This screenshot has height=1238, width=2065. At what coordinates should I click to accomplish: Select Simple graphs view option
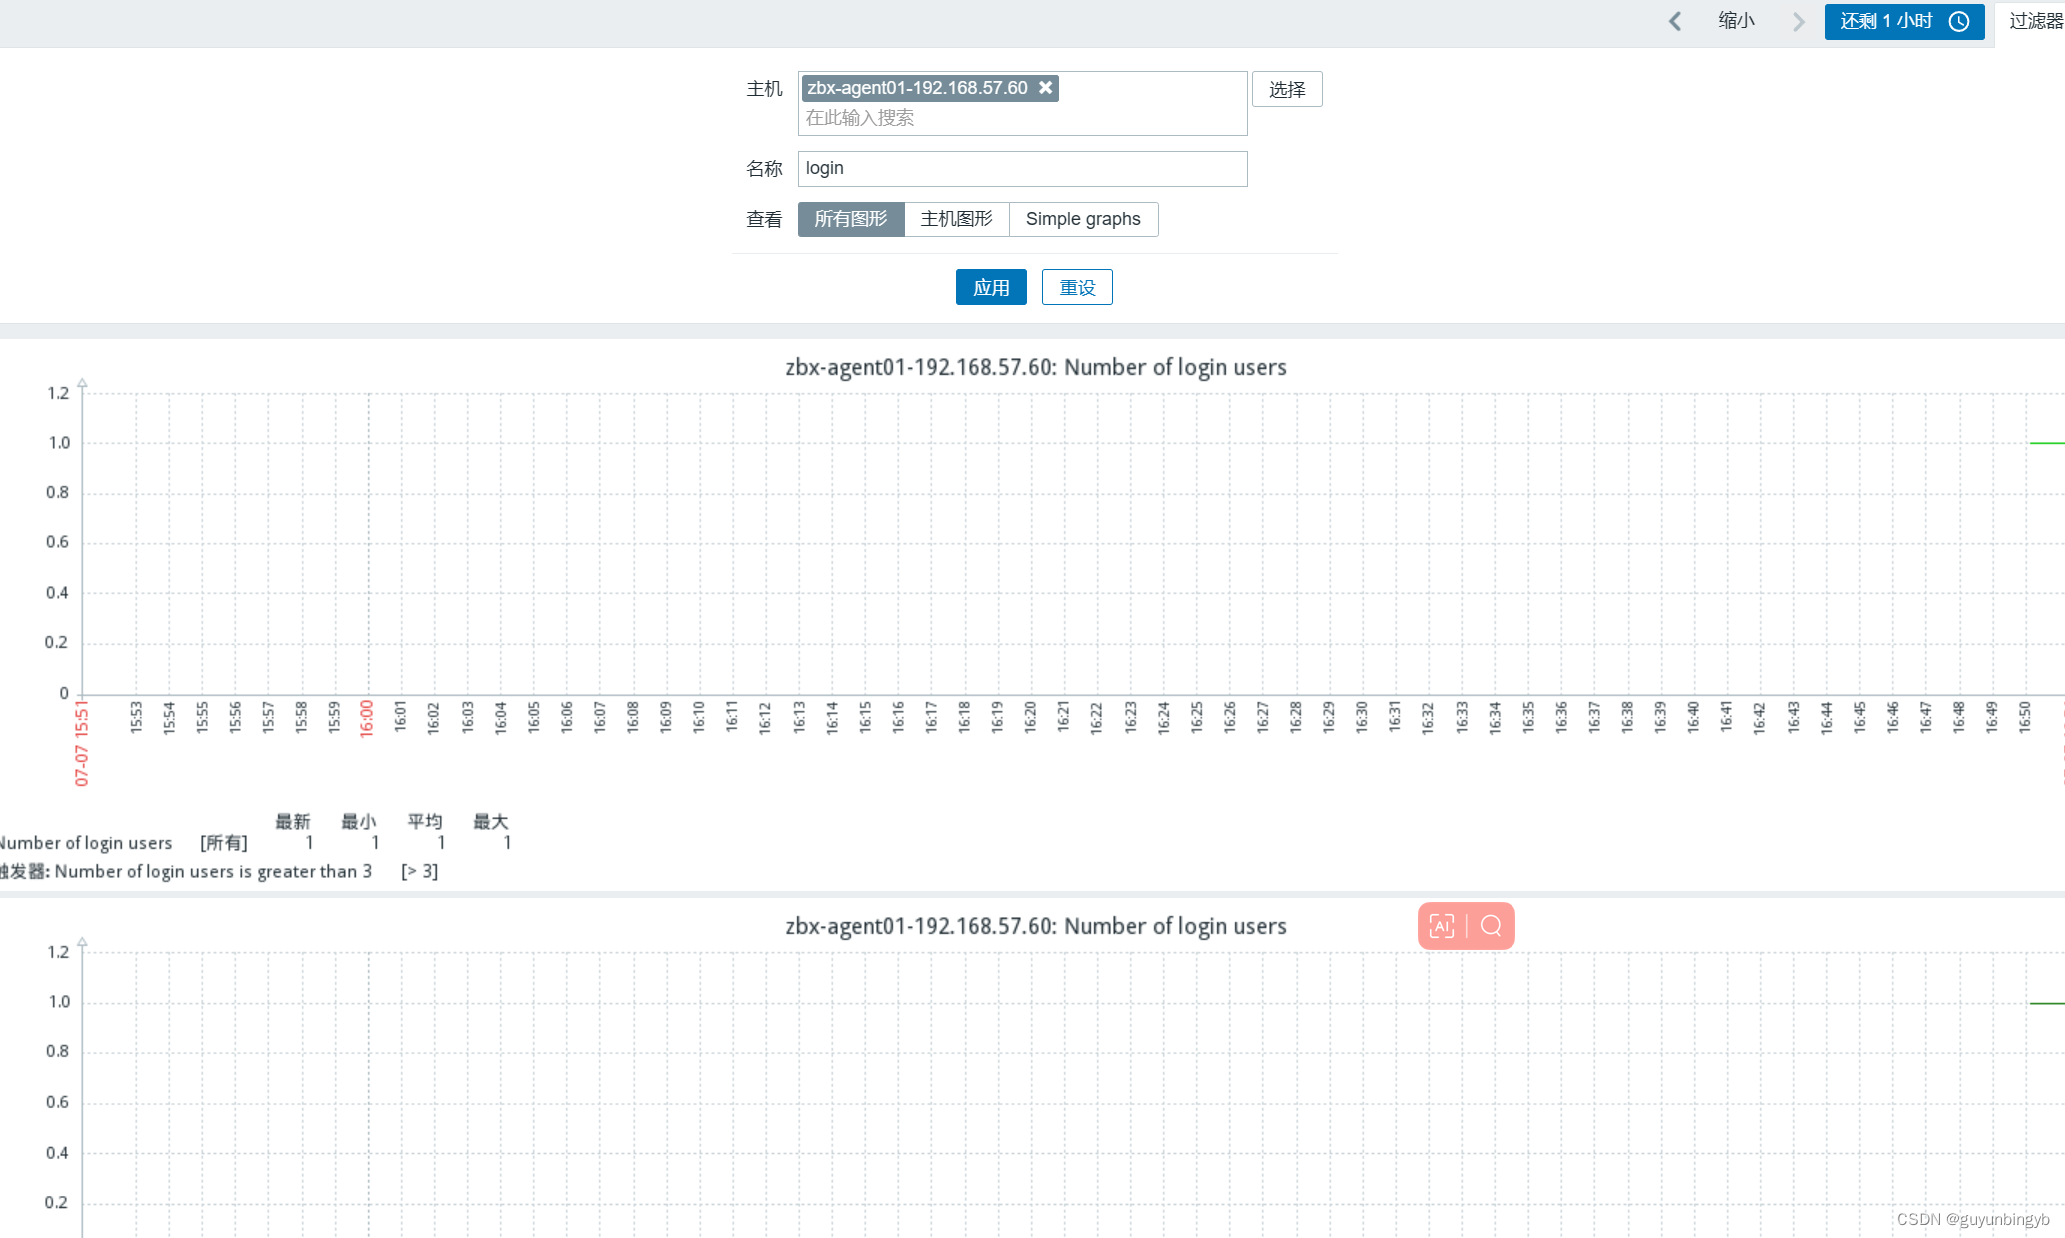click(1083, 219)
